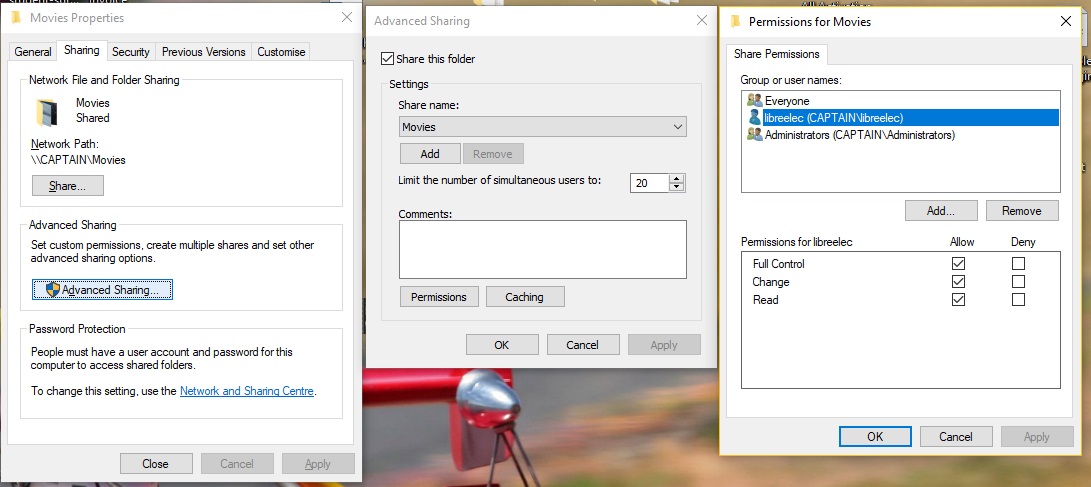Open the Network and Sharing Centre link
The image size is (1091, 487).
(x=247, y=391)
